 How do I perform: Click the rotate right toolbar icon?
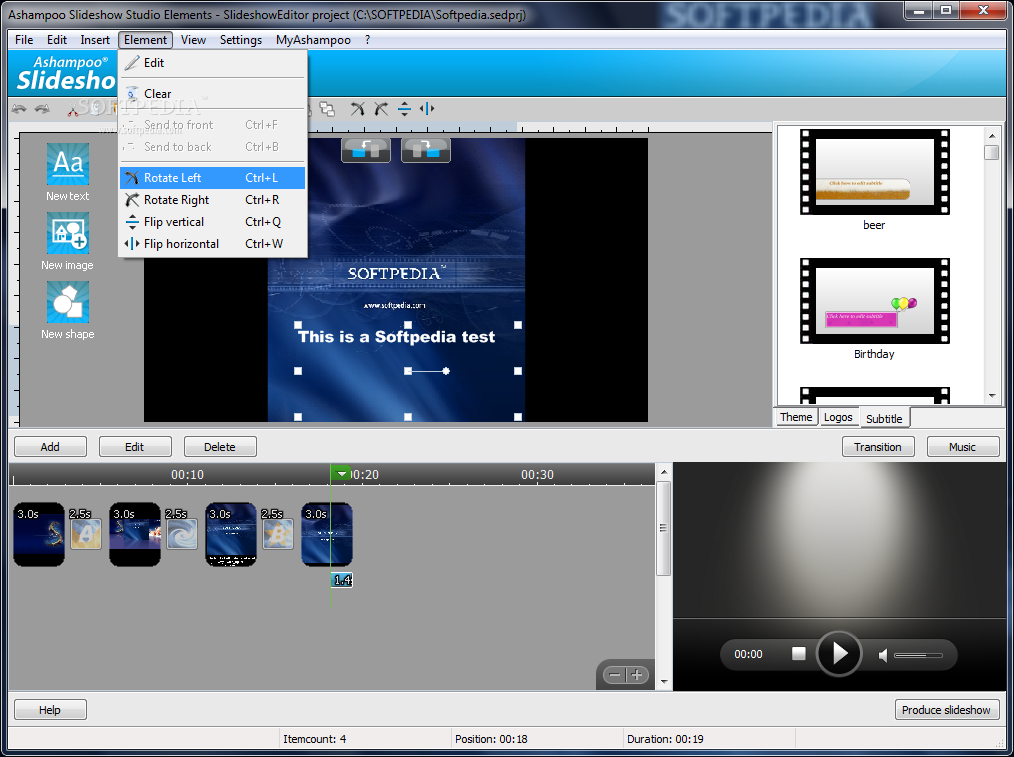[x=381, y=109]
